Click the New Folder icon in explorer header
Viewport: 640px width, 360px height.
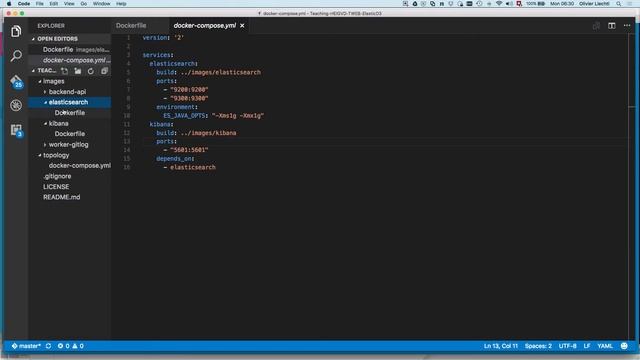(78, 71)
